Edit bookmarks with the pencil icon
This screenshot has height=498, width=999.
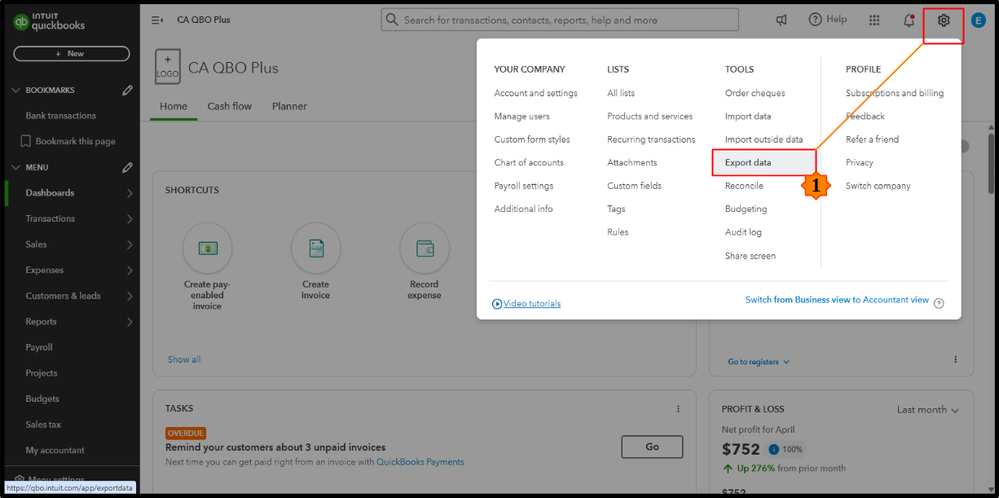[x=127, y=90]
